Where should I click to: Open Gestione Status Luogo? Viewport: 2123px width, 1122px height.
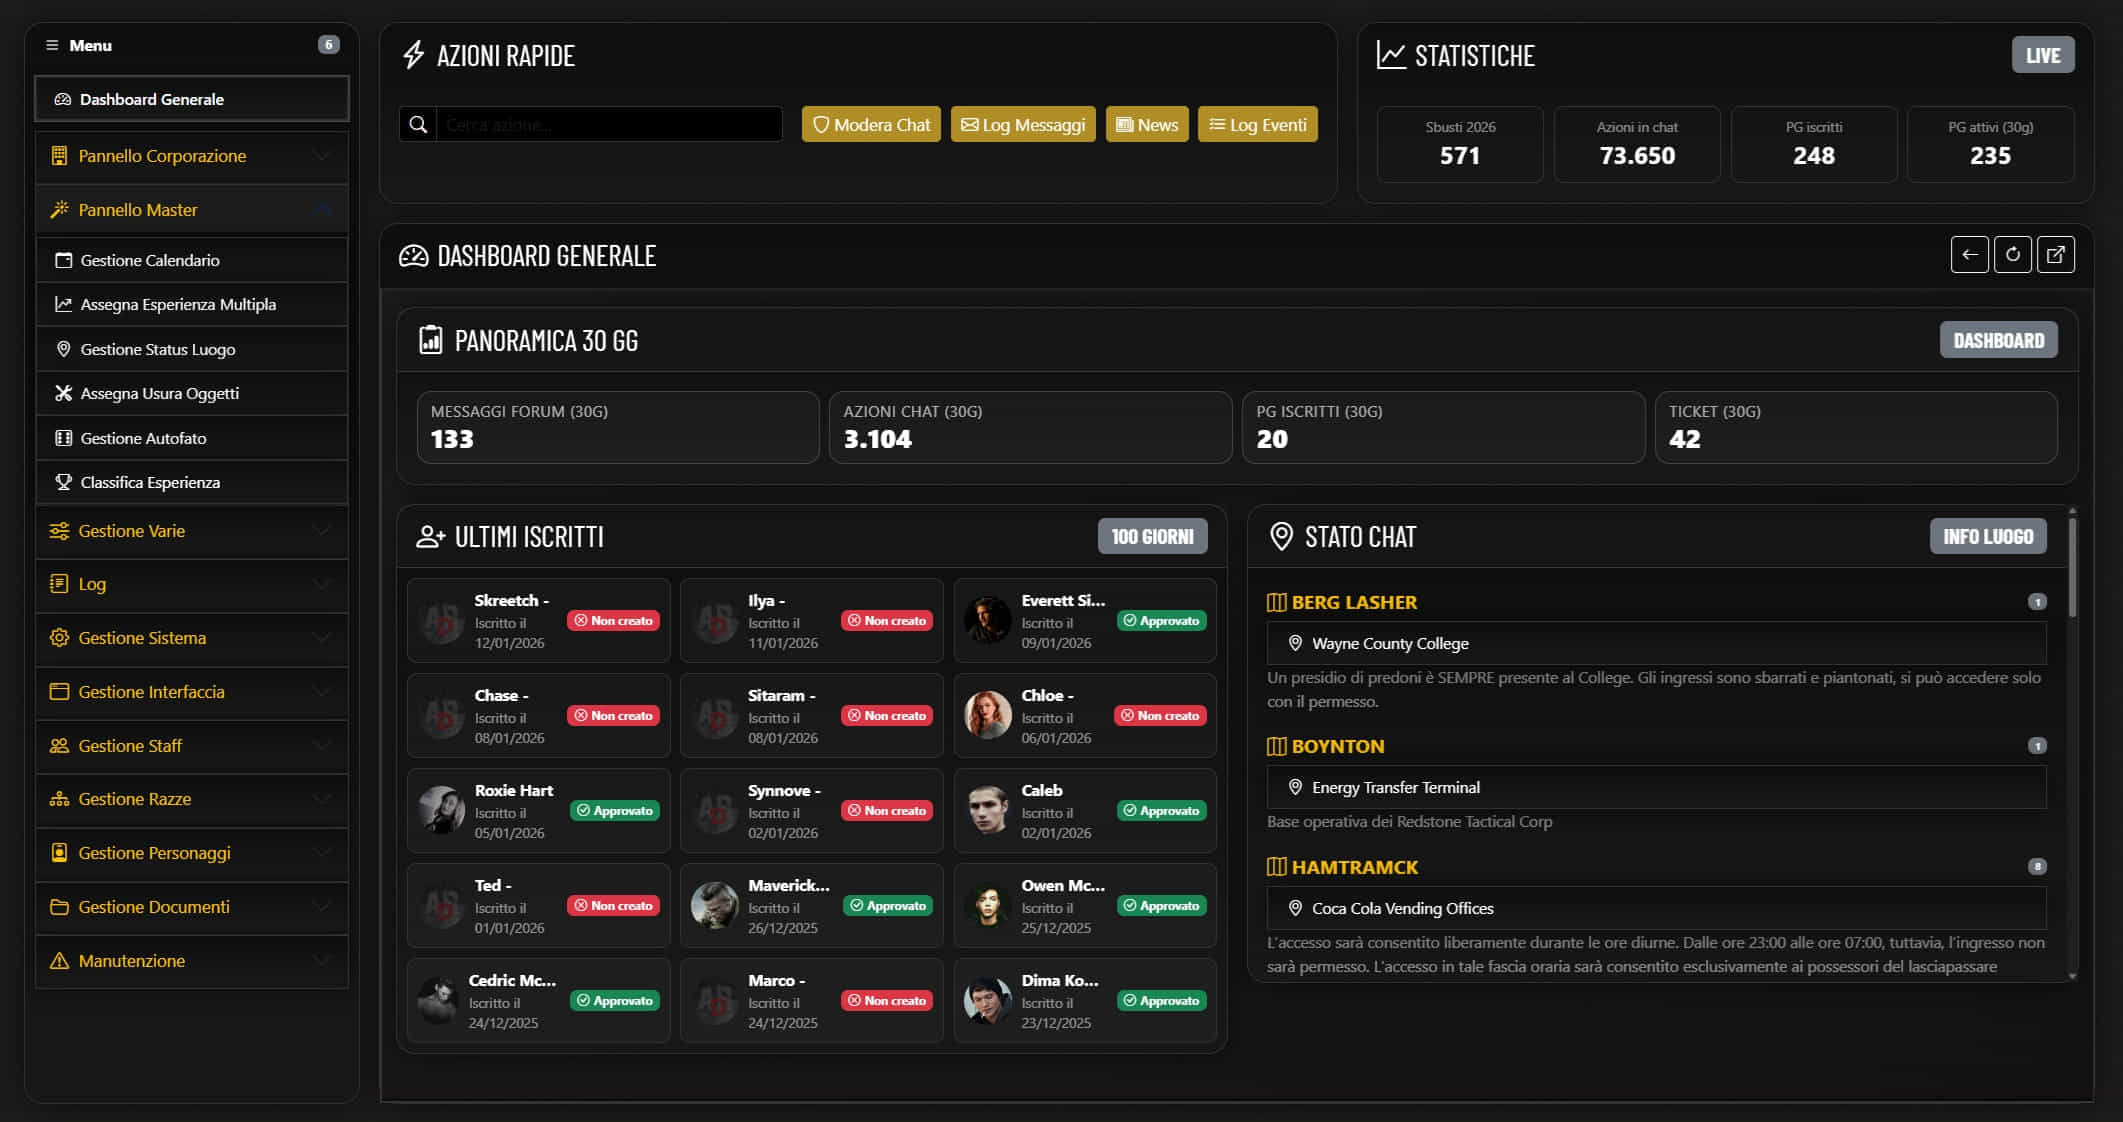tap(192, 349)
